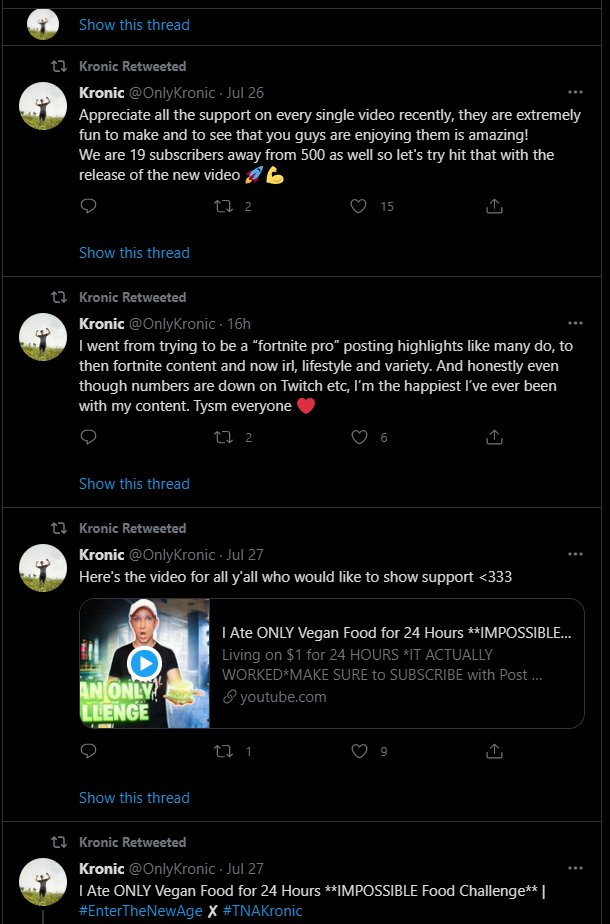Reply to the fortnite pro tweet
Image resolution: width=610 pixels, height=924 pixels.
tap(88, 437)
